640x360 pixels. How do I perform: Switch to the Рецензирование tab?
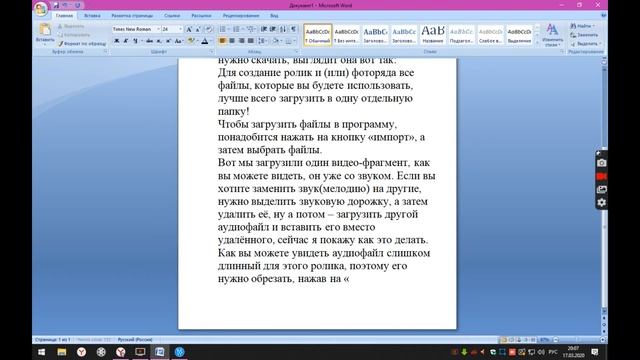[x=241, y=16]
